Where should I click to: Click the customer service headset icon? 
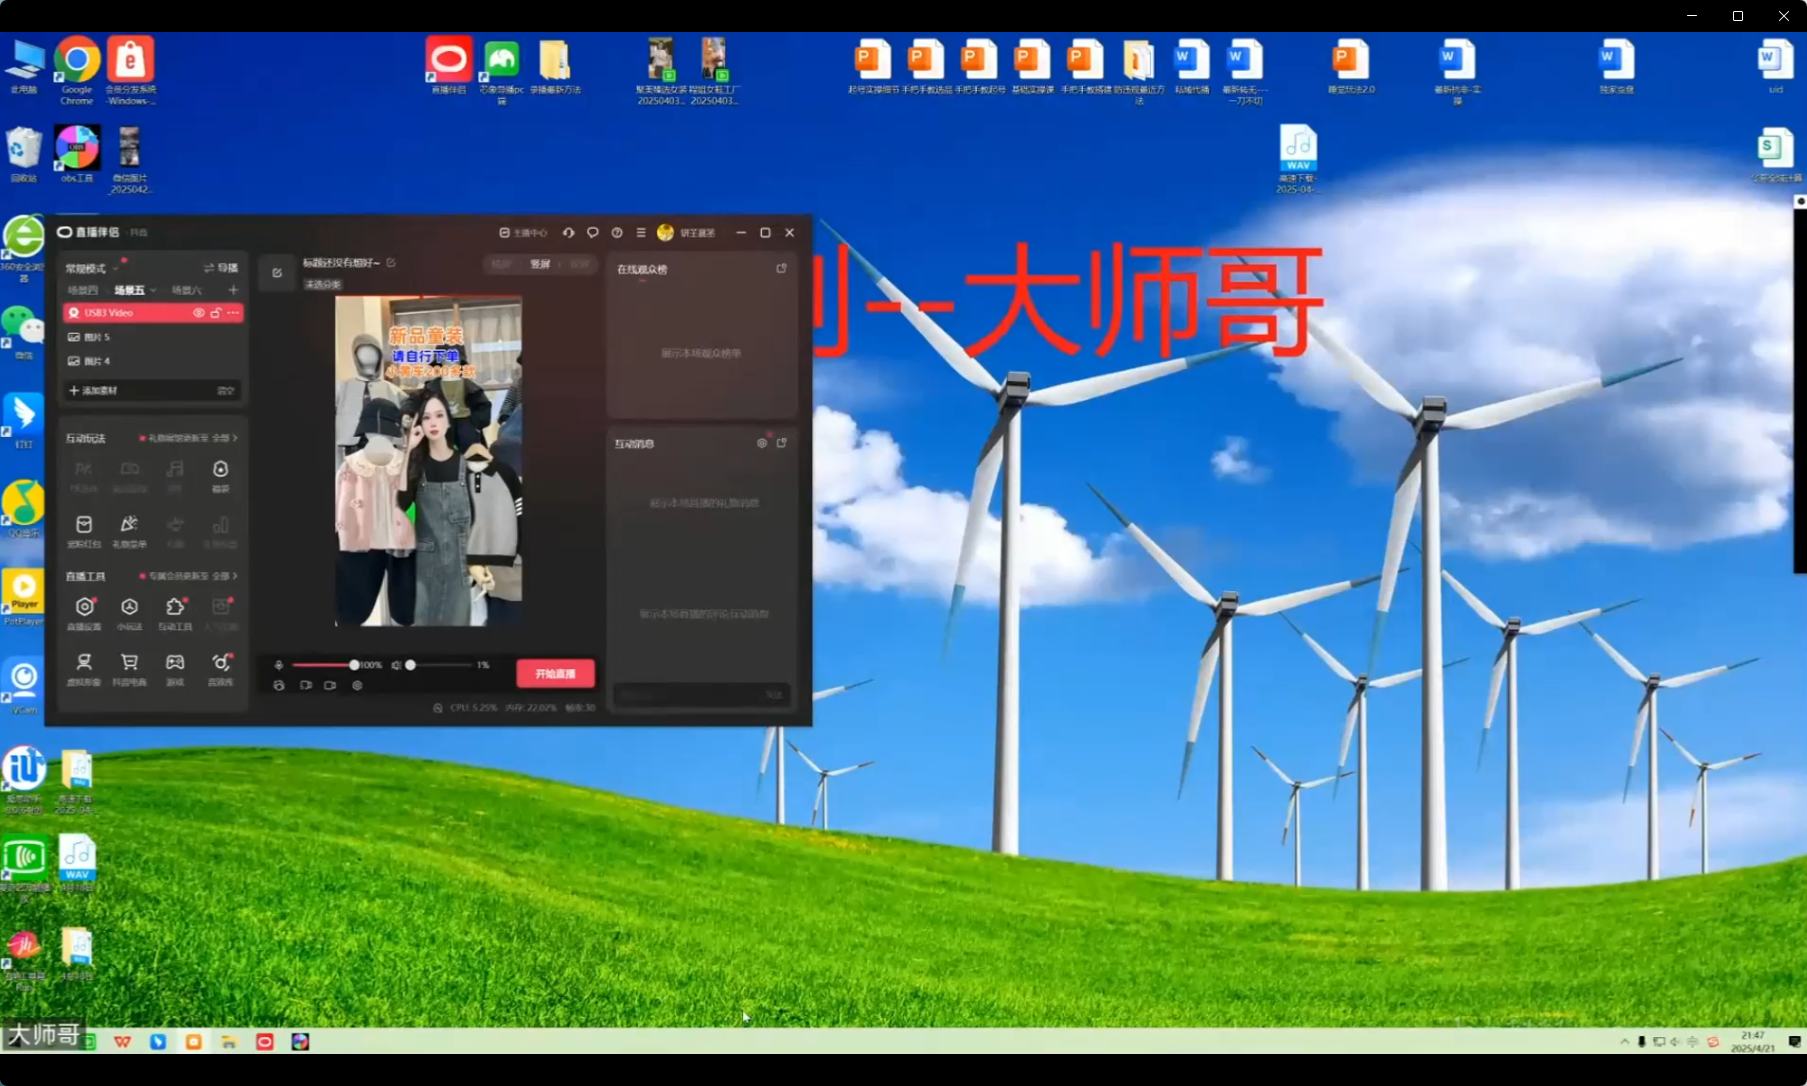tap(568, 233)
